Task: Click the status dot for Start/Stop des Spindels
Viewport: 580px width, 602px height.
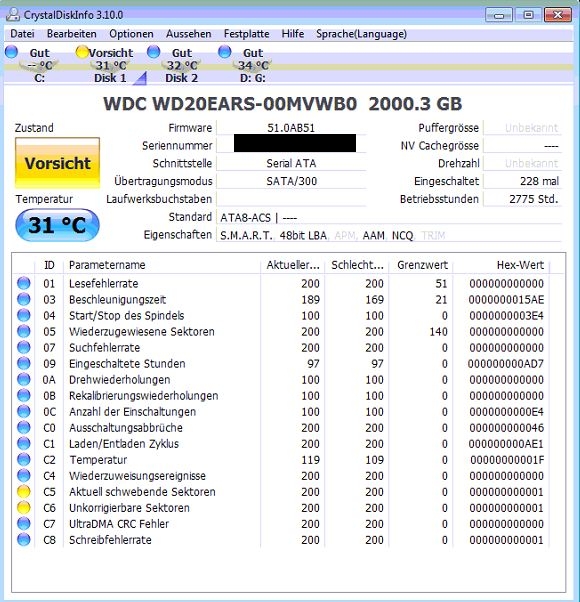Action: click(x=23, y=316)
